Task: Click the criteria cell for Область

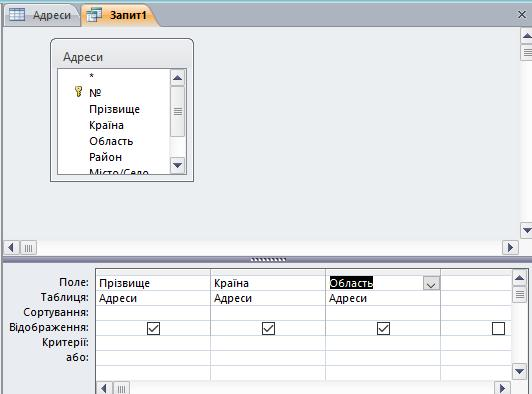Action: pyautogui.click(x=383, y=343)
